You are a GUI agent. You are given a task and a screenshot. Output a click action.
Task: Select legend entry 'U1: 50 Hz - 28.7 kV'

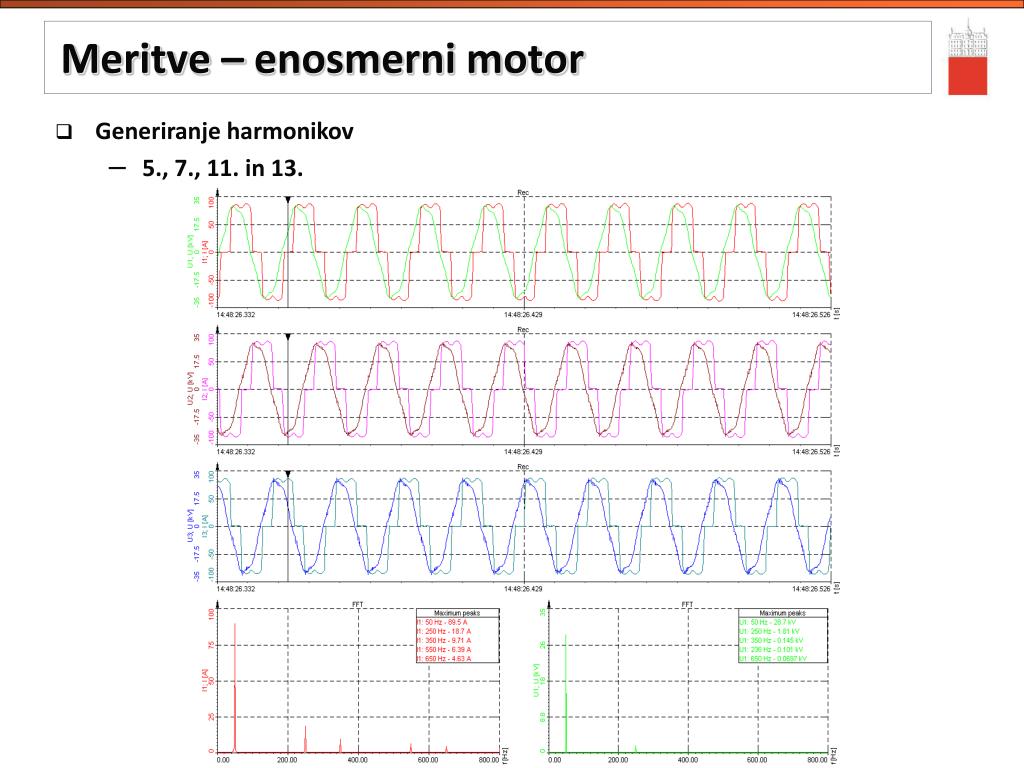point(766,622)
